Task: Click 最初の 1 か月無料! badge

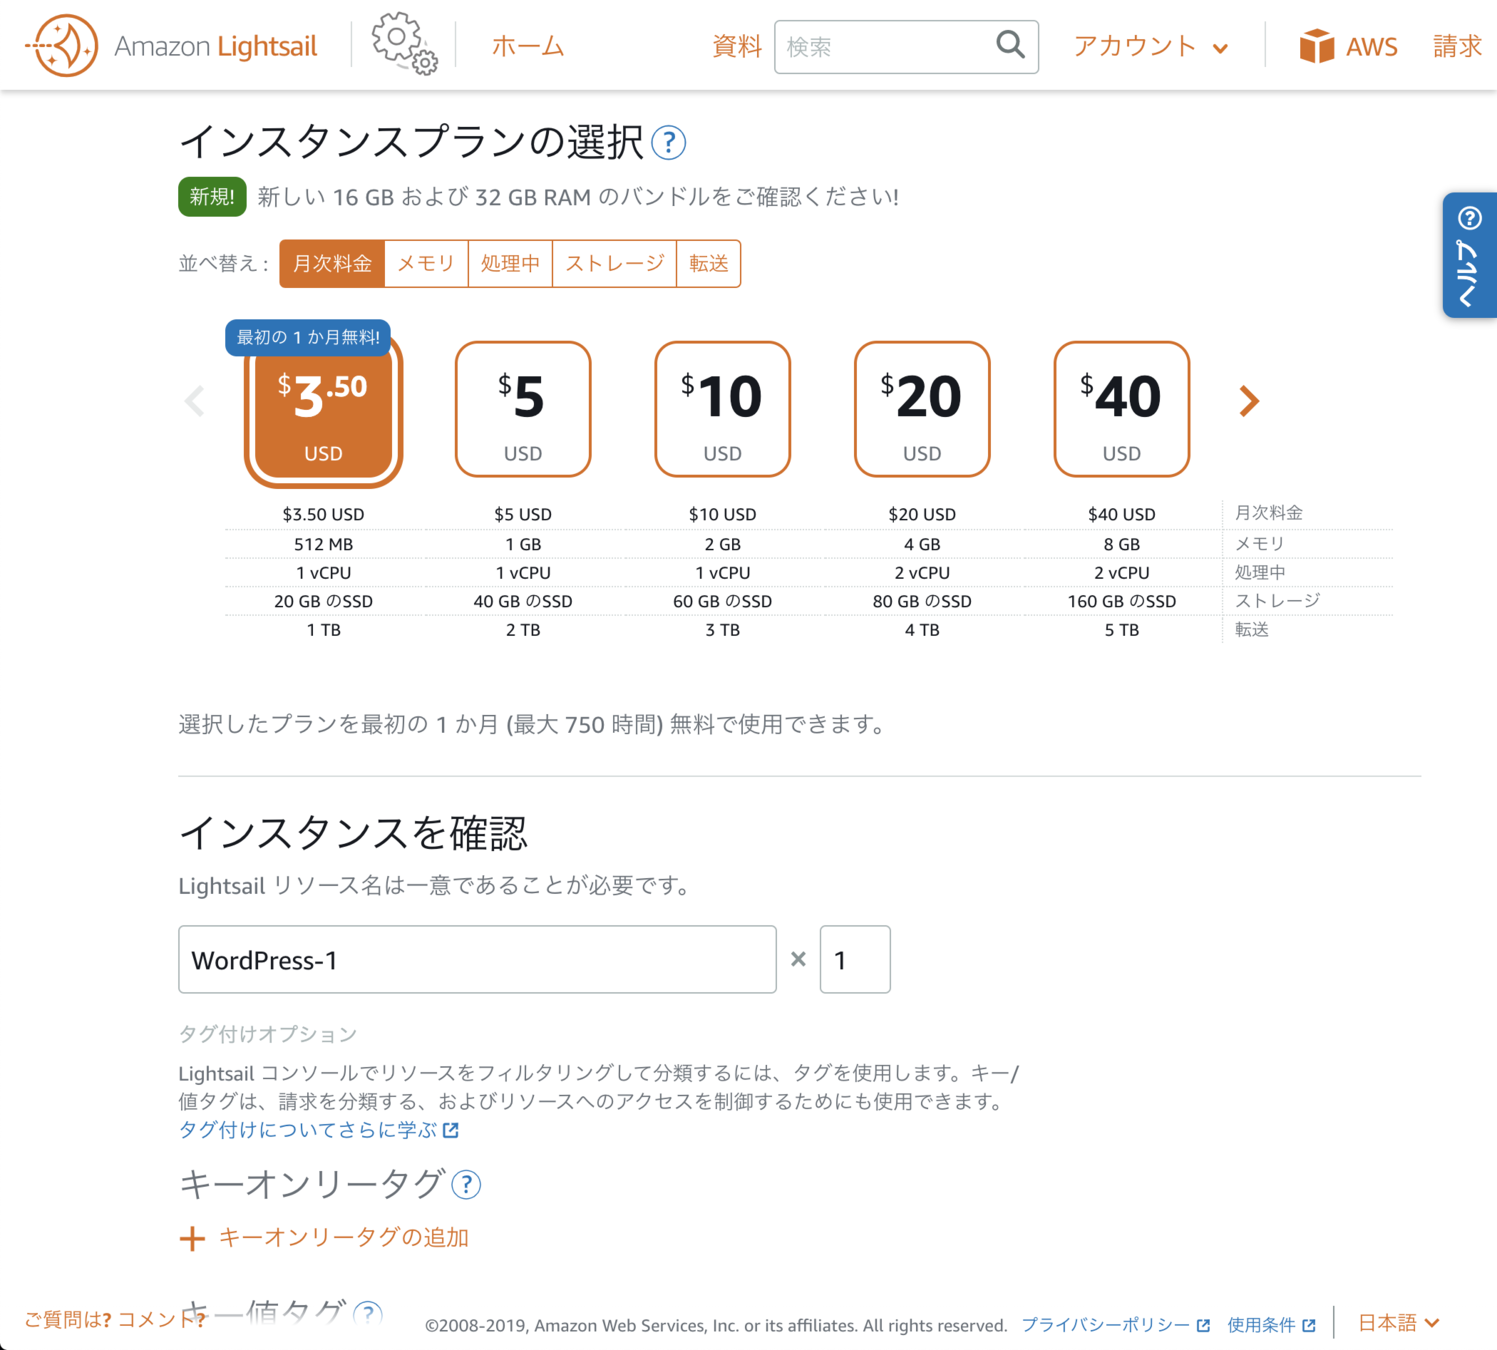Action: coord(308,337)
